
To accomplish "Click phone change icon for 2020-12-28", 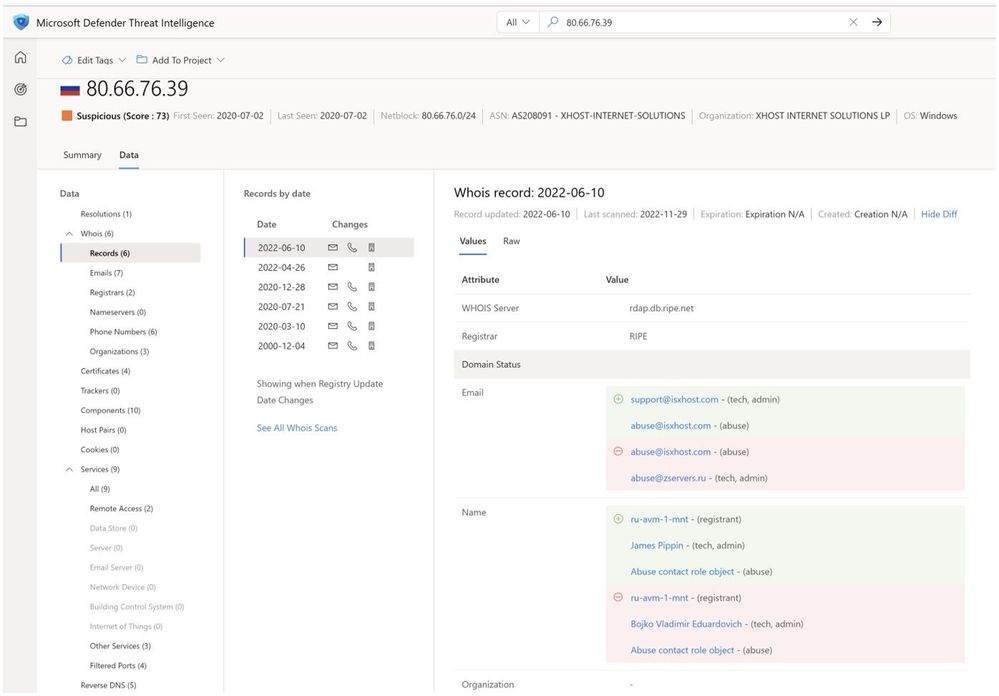I will coord(352,287).
